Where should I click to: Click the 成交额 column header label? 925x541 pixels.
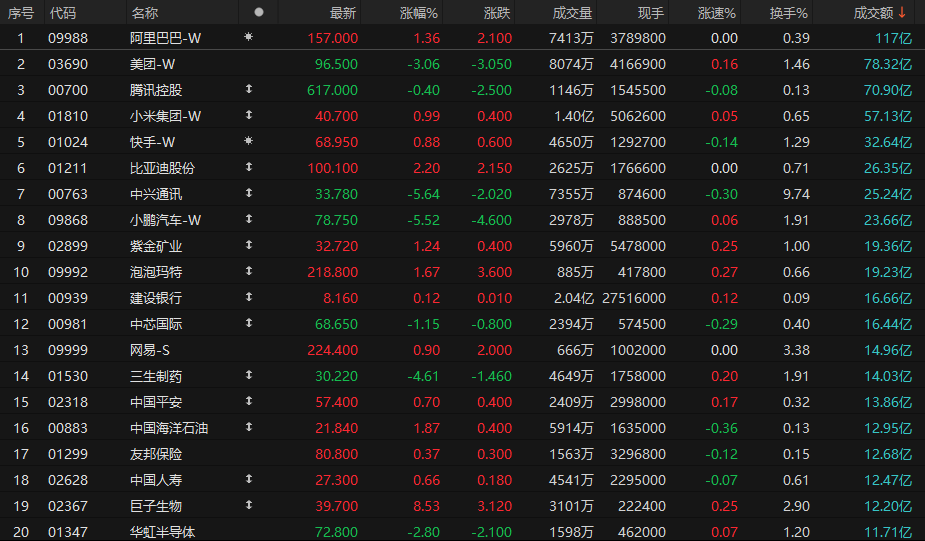point(874,13)
